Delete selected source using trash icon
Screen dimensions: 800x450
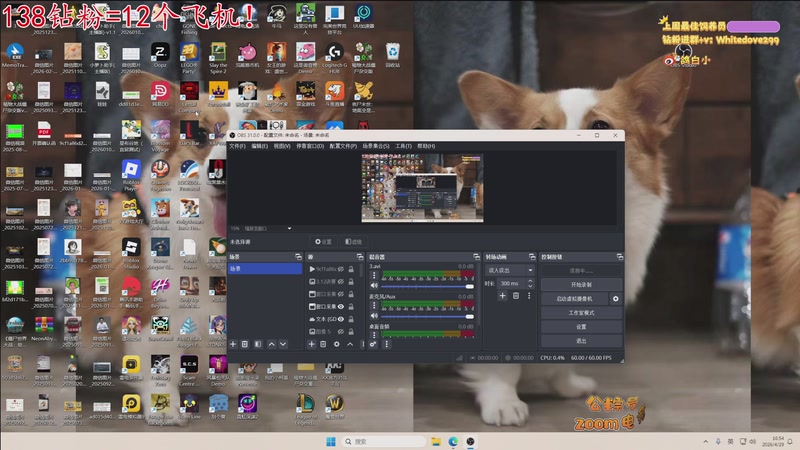(323, 344)
